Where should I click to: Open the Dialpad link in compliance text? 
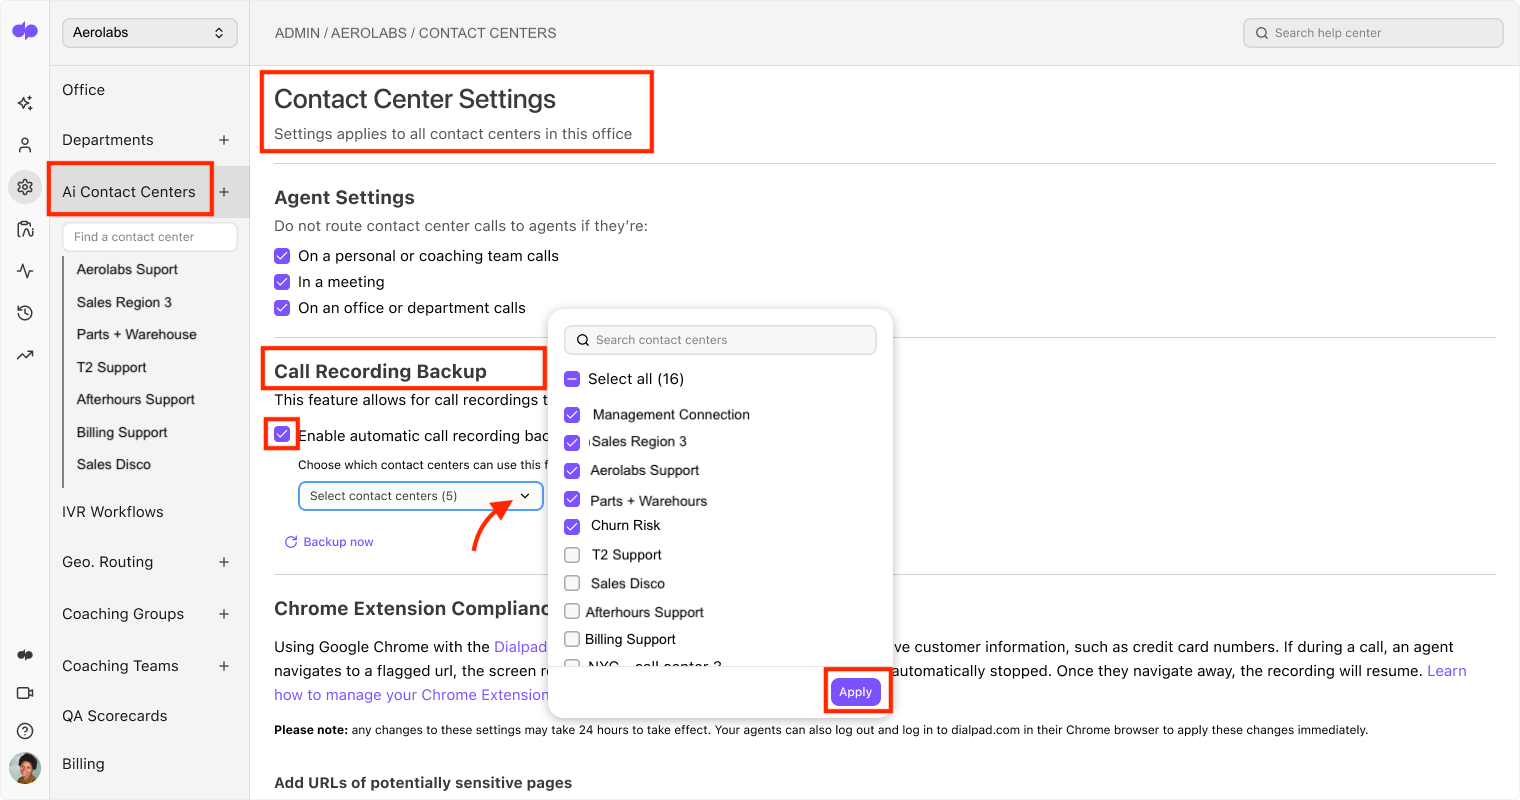click(520, 647)
